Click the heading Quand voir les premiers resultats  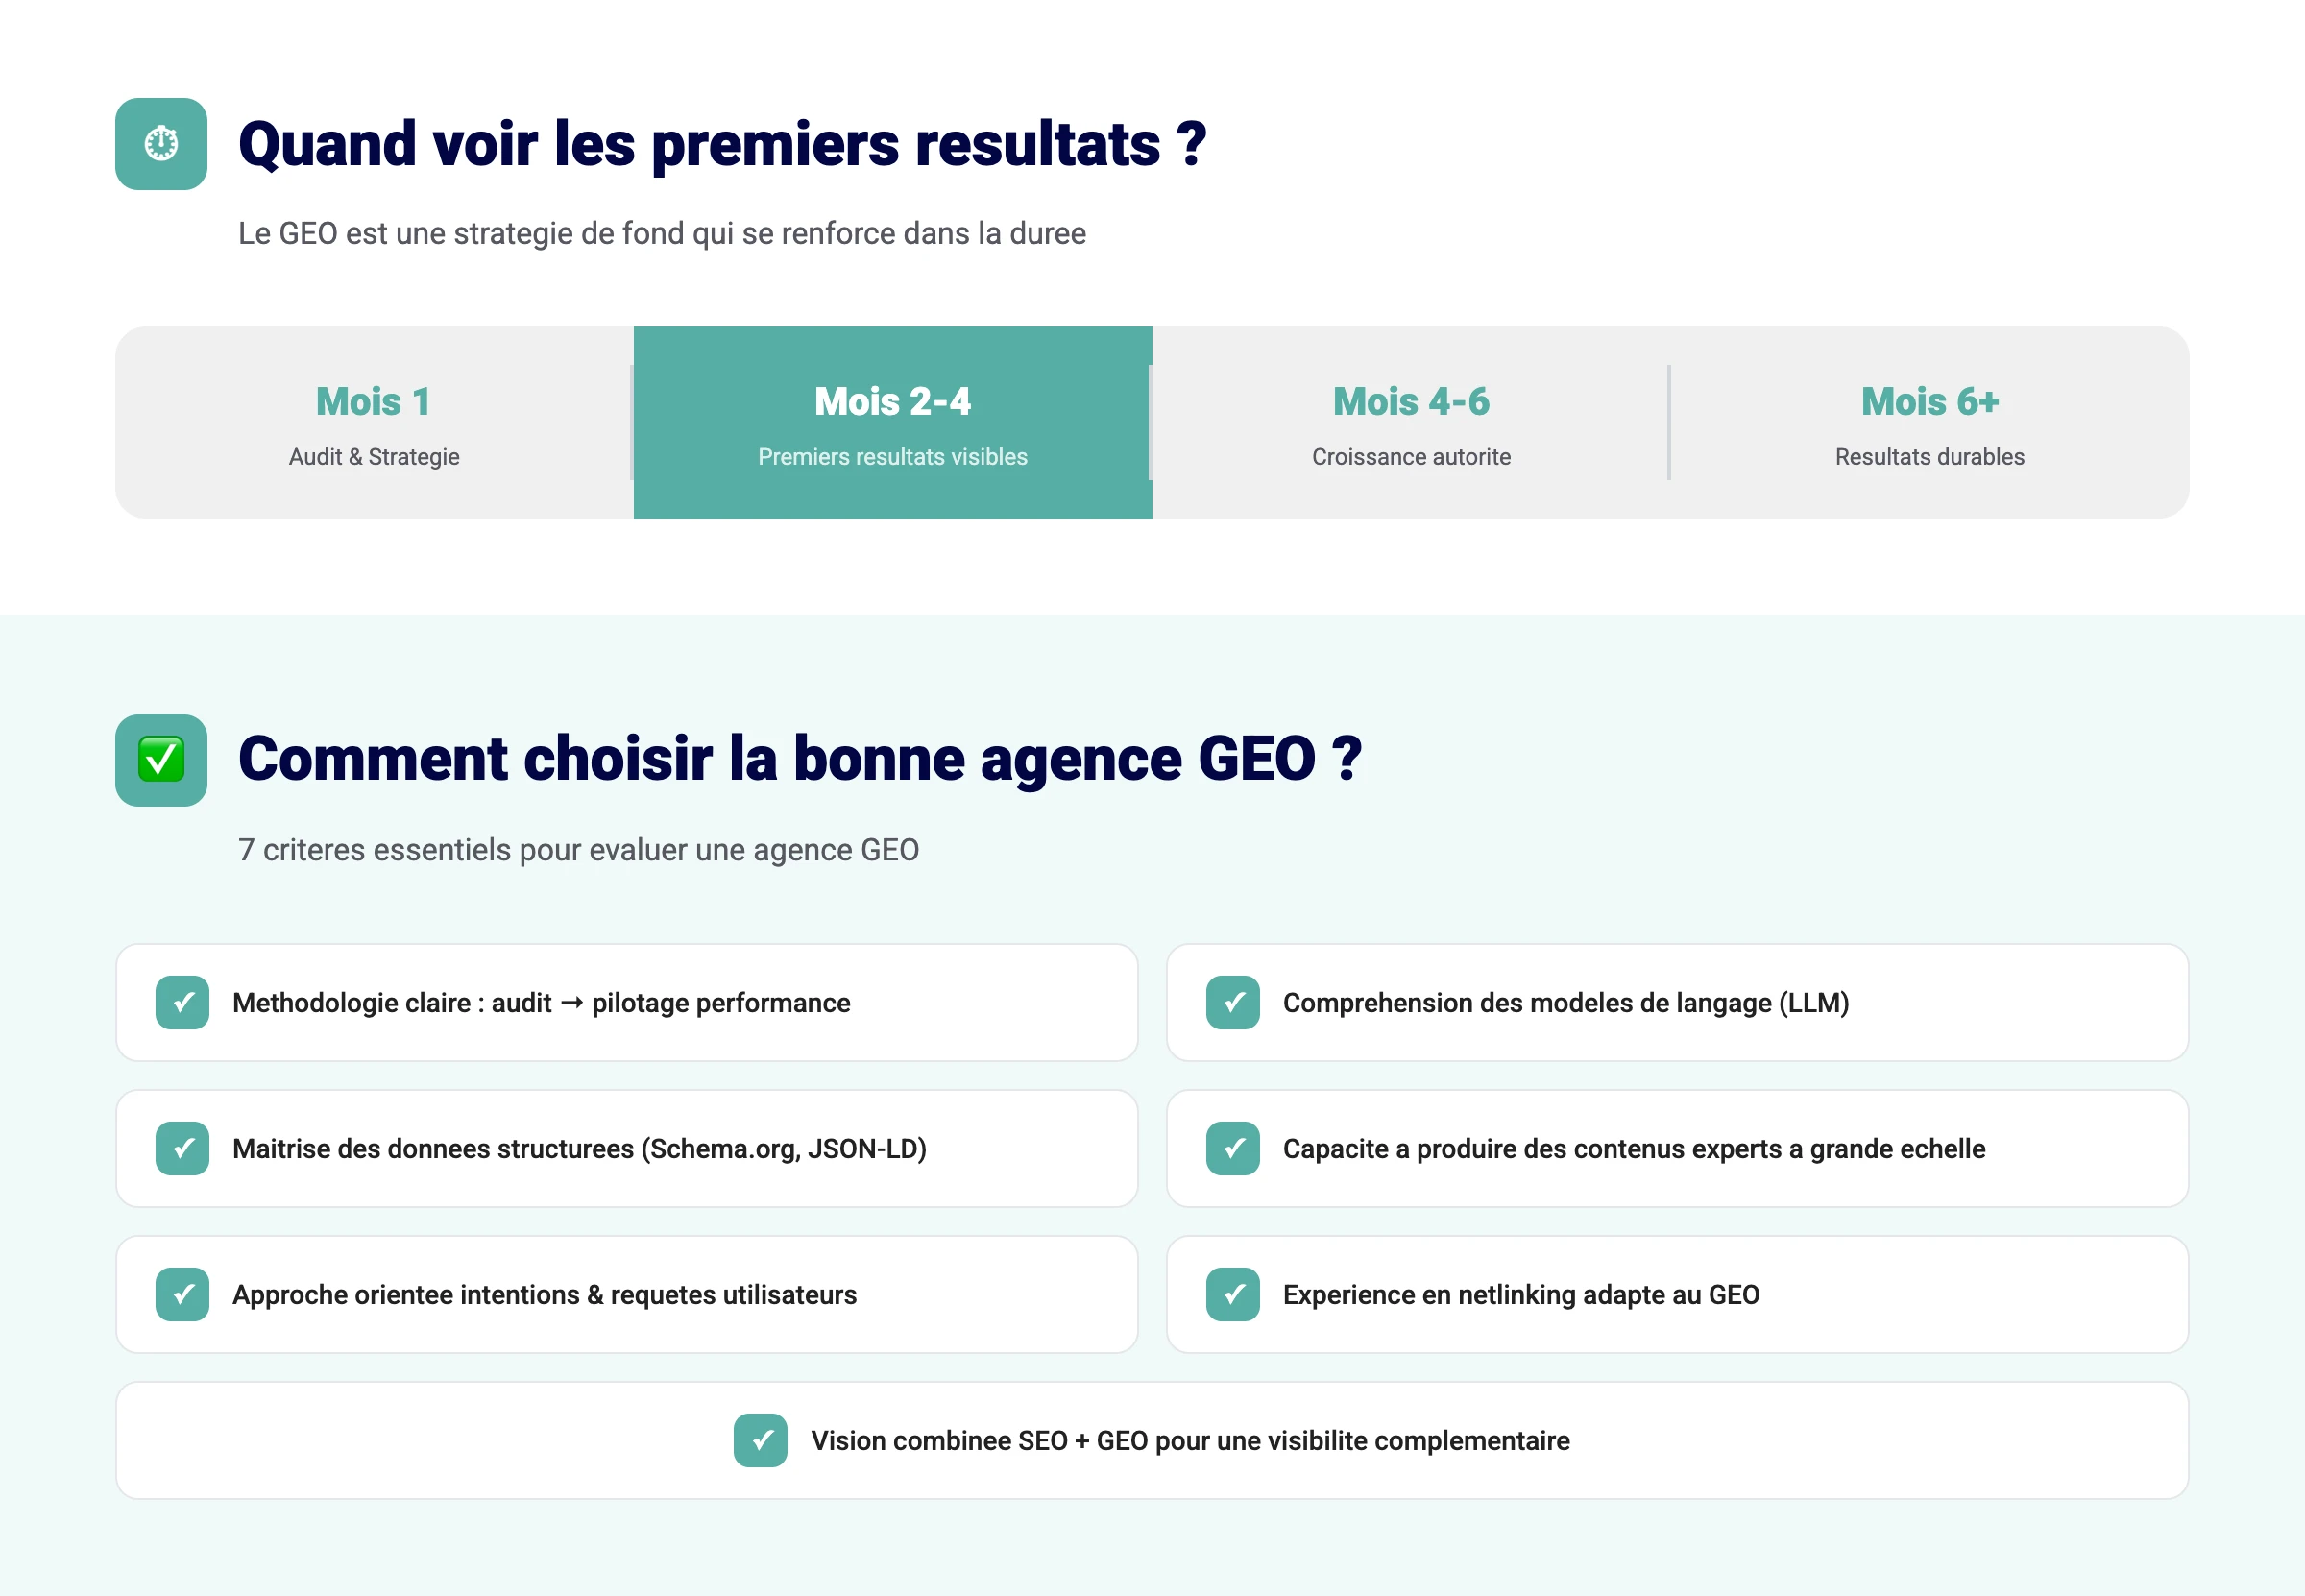[722, 145]
